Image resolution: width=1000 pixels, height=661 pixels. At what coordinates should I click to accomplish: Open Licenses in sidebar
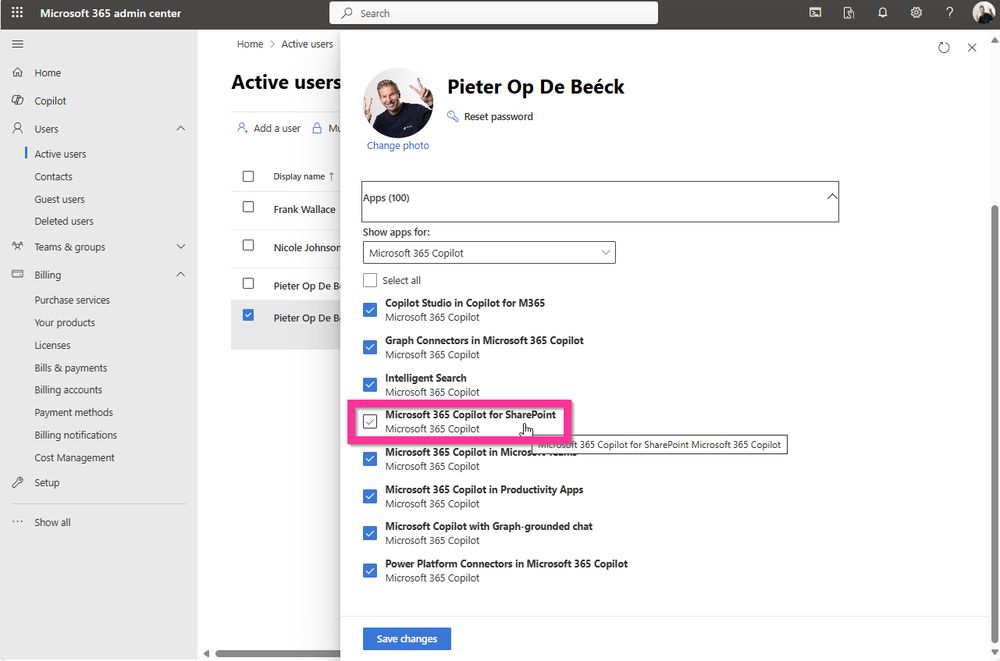click(52, 345)
